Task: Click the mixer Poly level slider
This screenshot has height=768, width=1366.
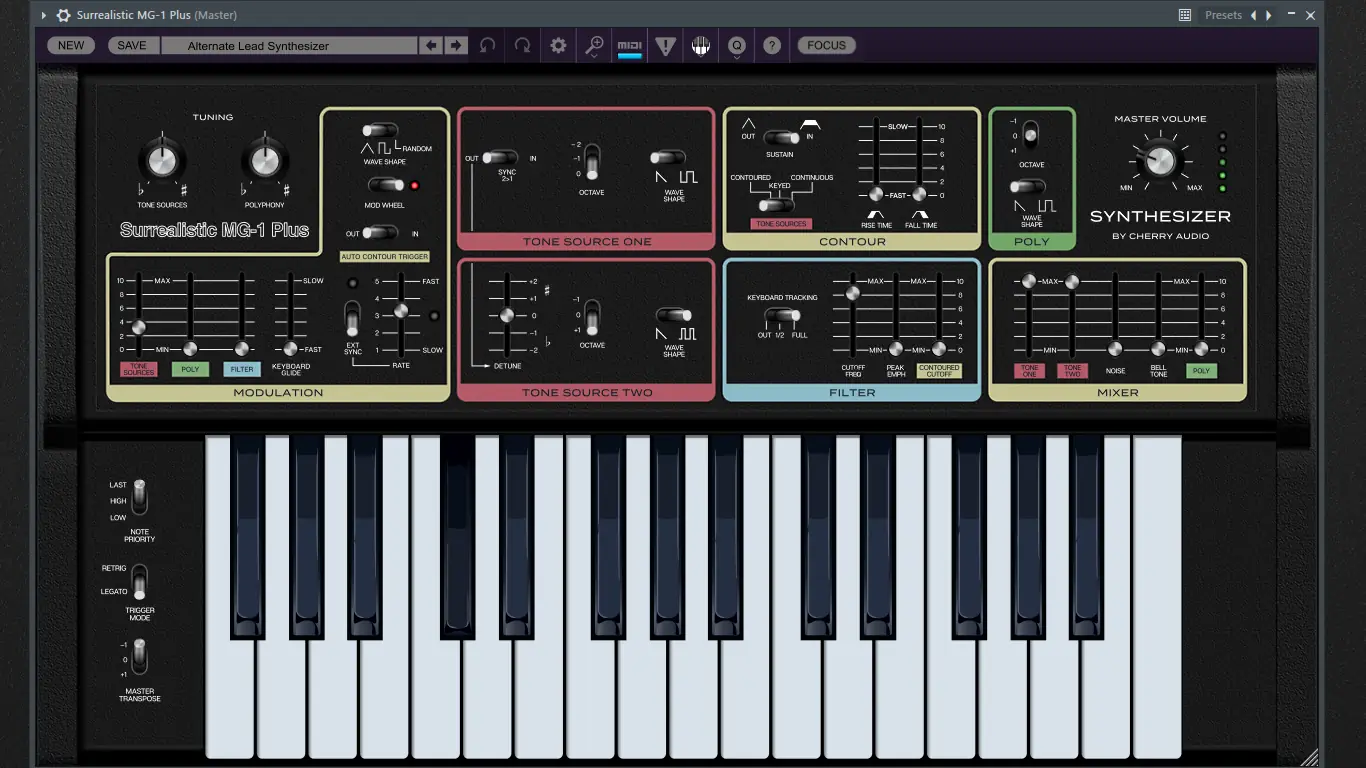Action: click(x=1201, y=349)
